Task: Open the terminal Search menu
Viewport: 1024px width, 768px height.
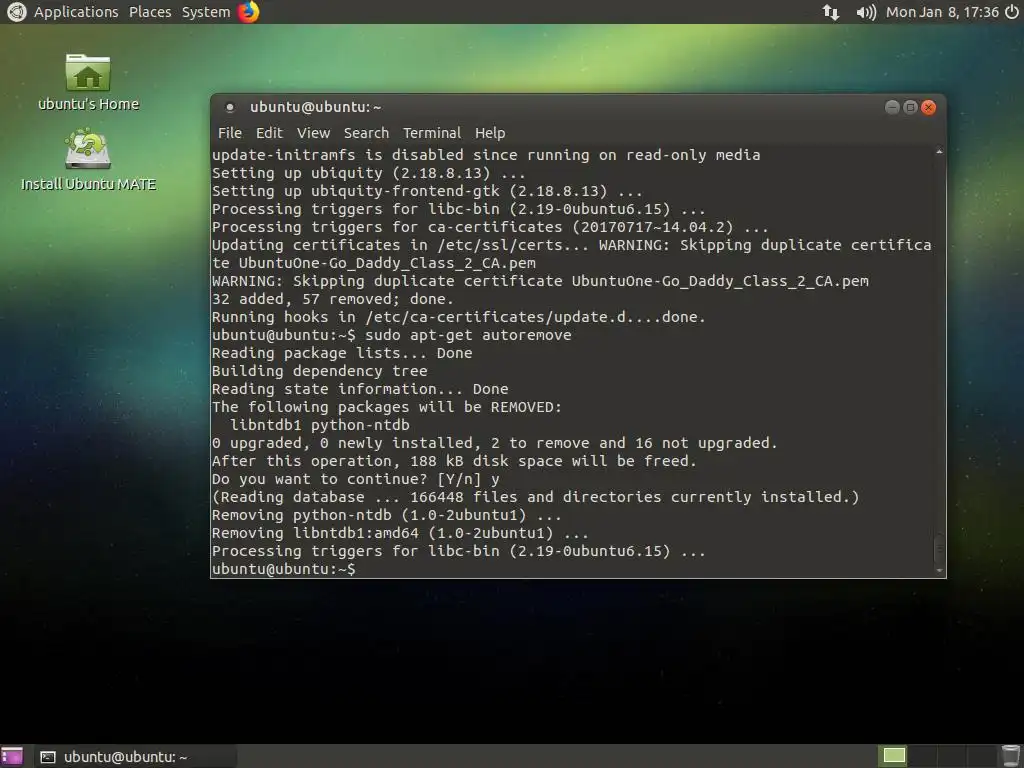Action: (x=366, y=133)
